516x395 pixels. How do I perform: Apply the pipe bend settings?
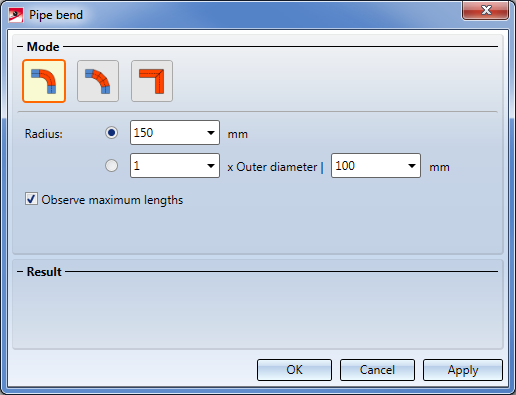point(463,370)
